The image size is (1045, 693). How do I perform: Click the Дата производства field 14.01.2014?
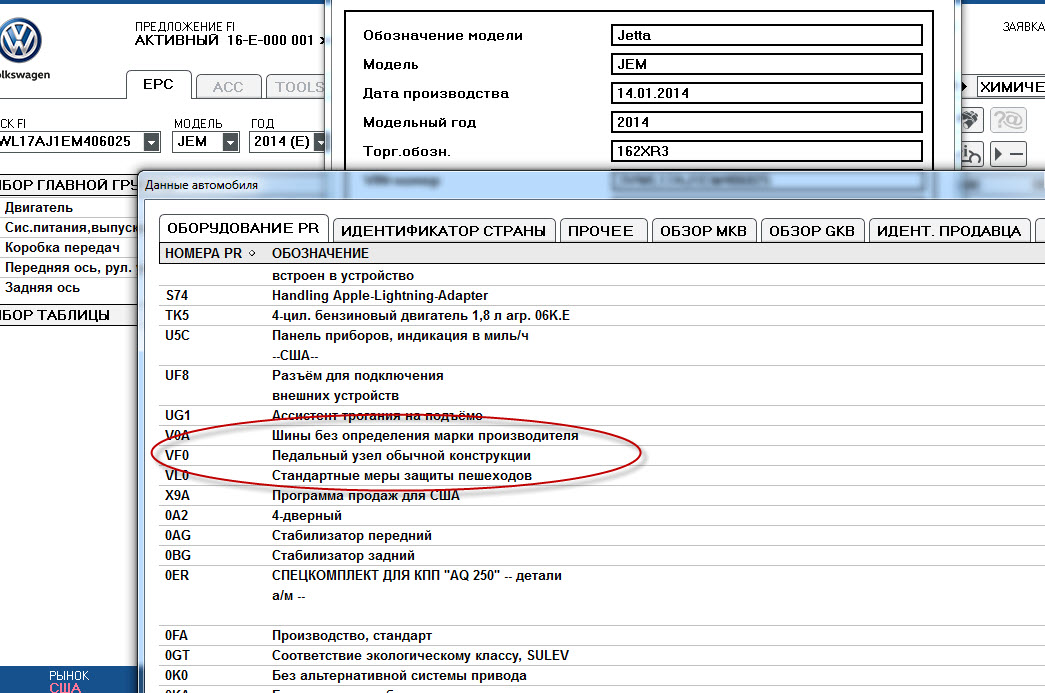(766, 93)
